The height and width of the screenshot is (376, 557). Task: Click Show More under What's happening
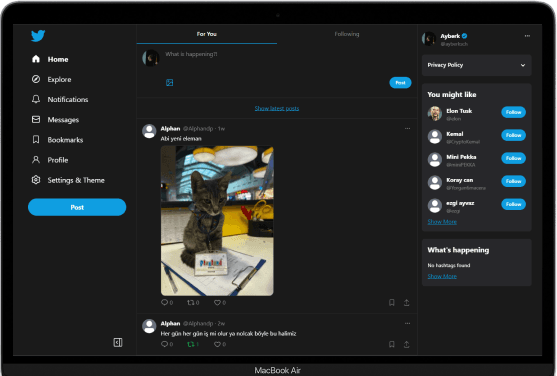[x=442, y=276]
